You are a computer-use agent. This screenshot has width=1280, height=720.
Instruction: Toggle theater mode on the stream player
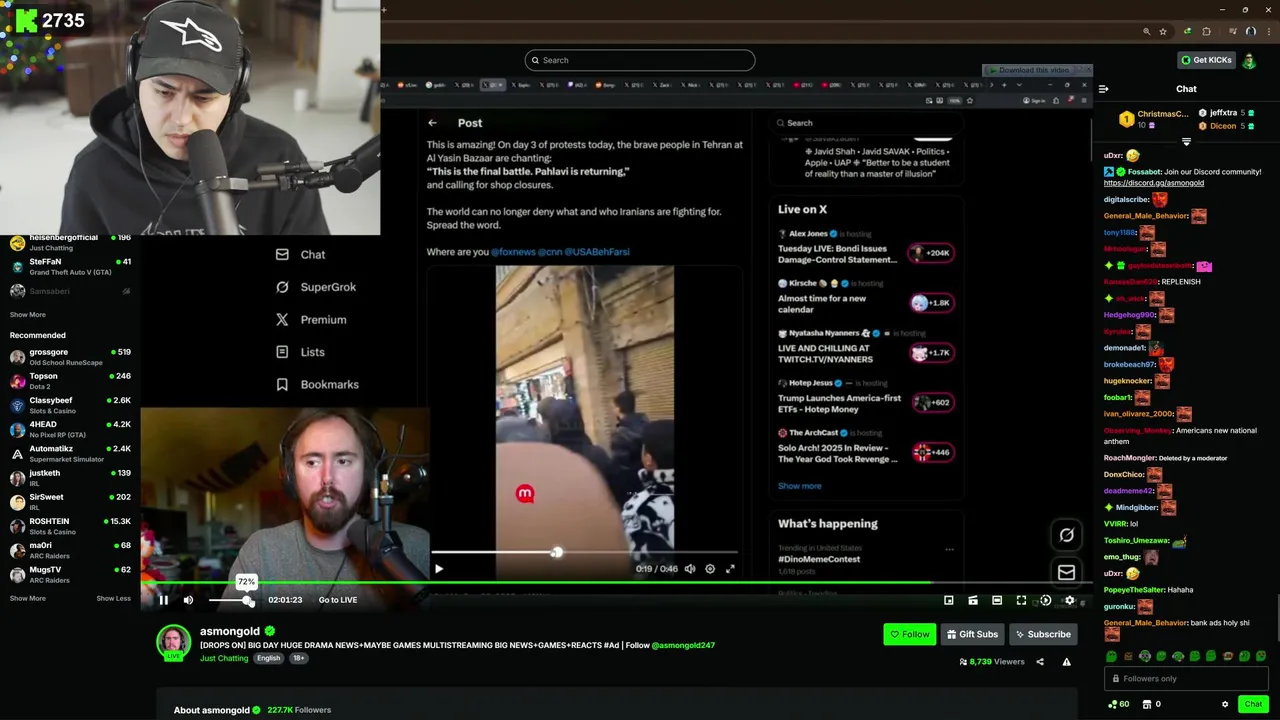point(997,600)
